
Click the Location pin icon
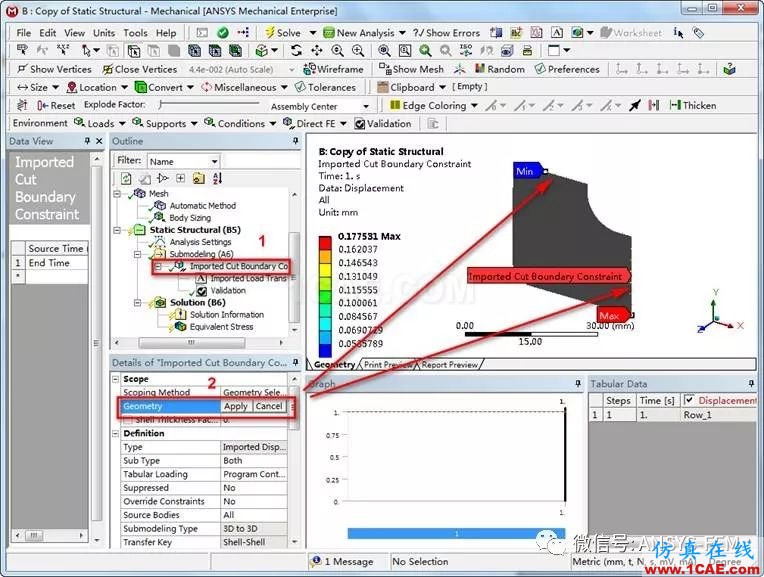click(72, 87)
